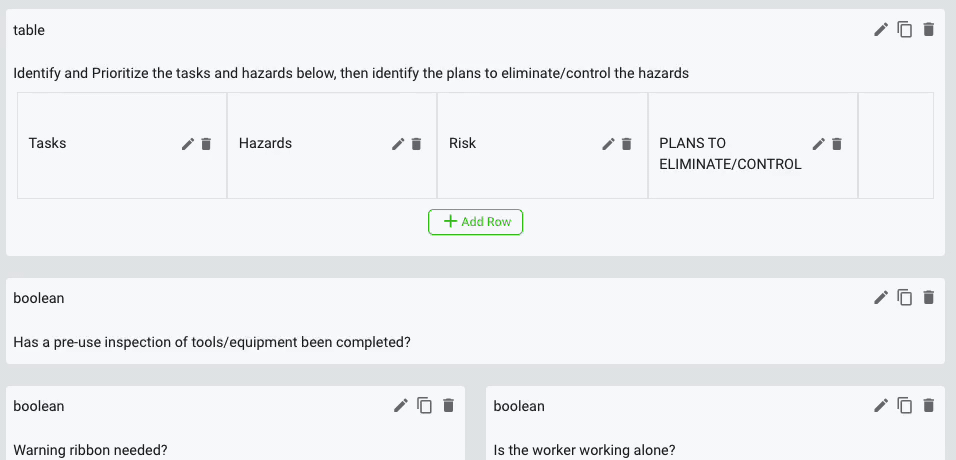956x460 pixels.
Task: Edit the worker working alone question
Action: (881, 405)
